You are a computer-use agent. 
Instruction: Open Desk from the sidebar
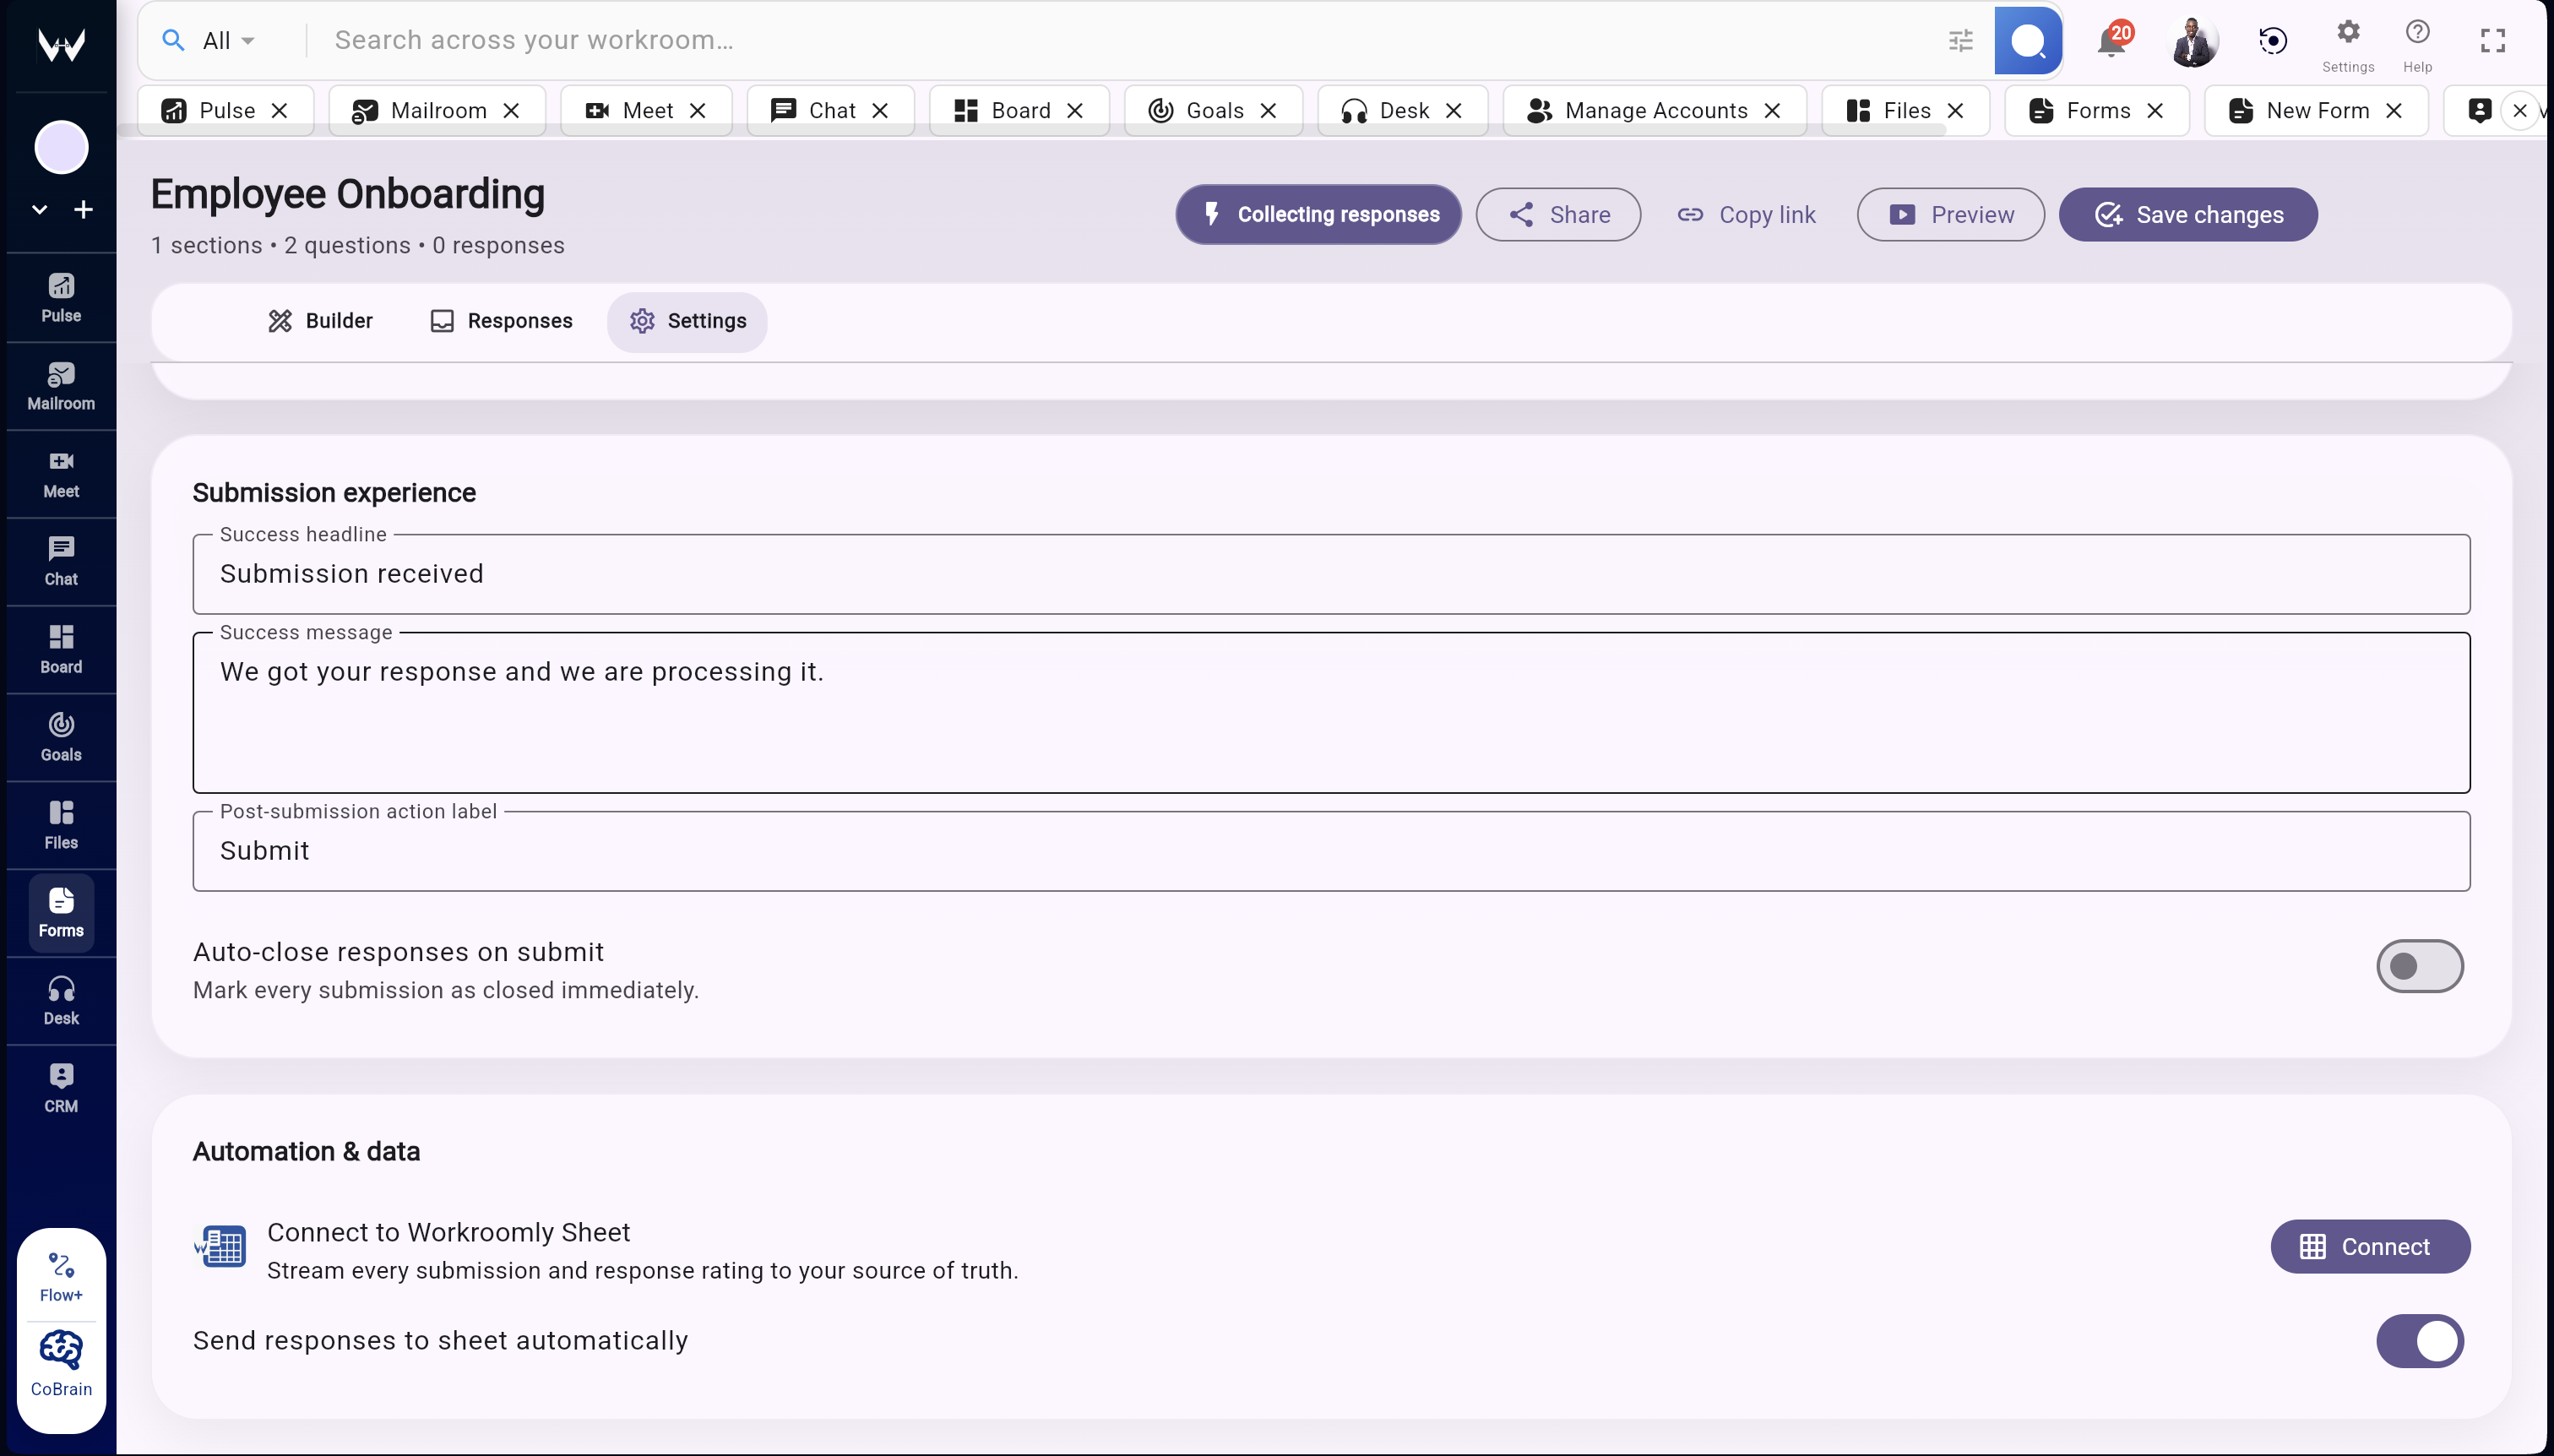coord(60,999)
